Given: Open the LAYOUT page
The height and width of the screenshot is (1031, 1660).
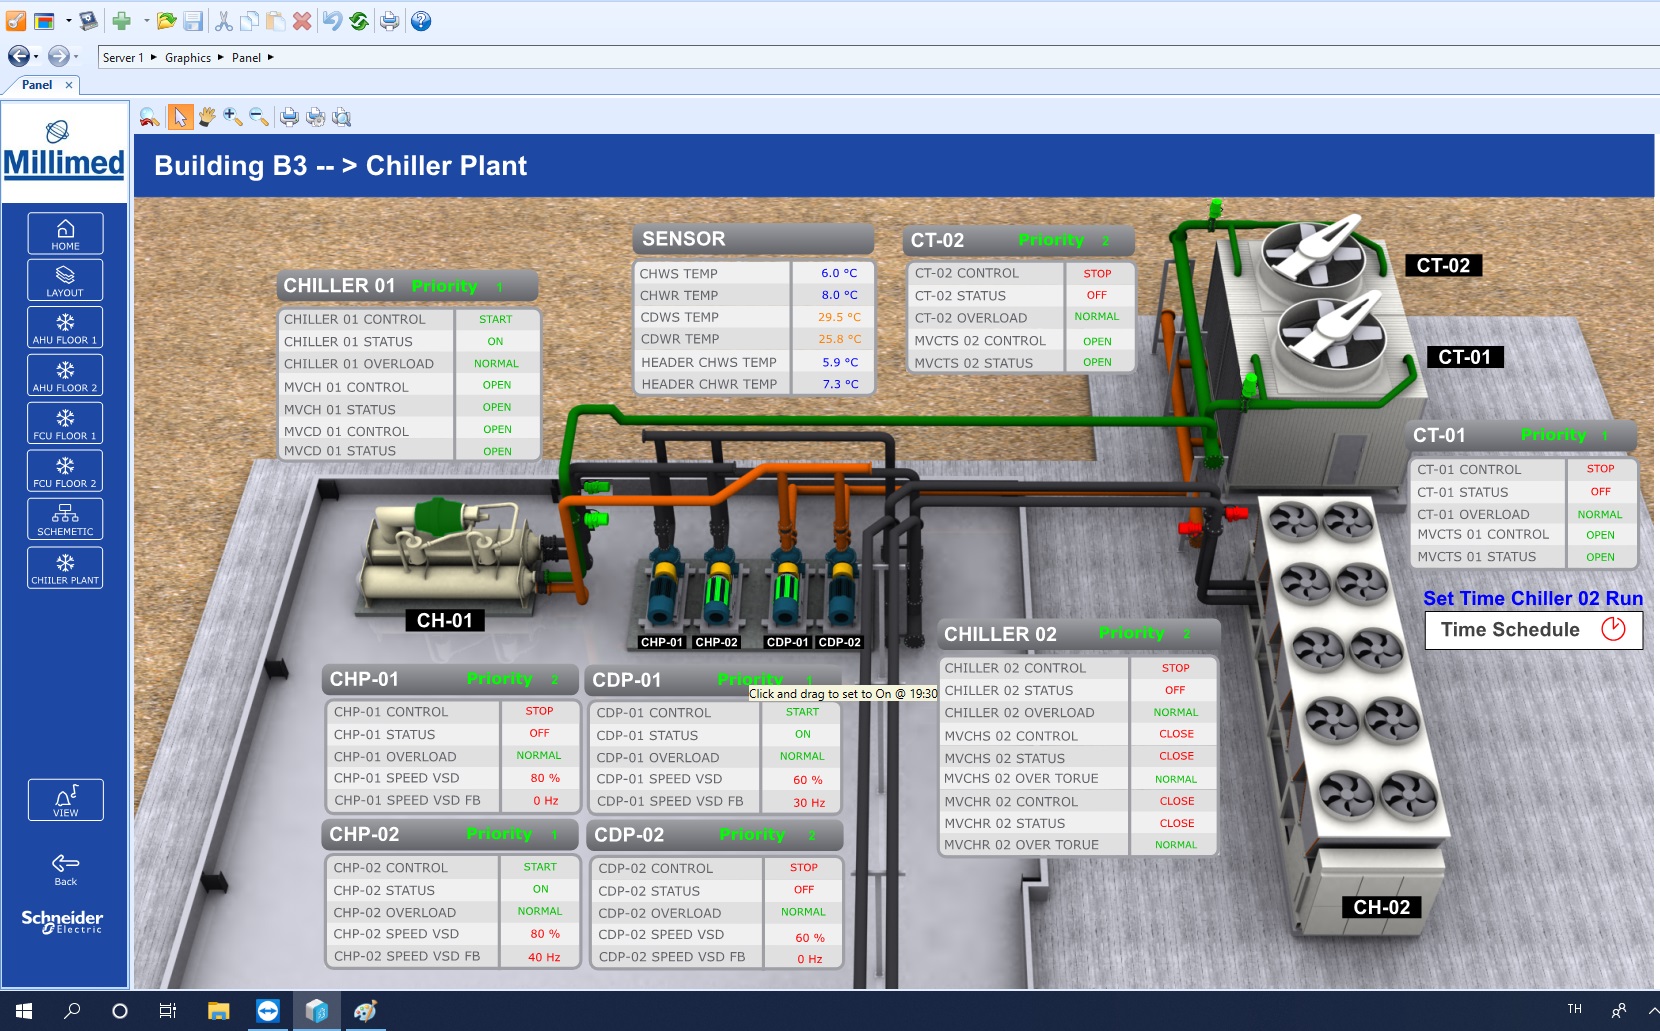Looking at the screenshot, I should (65, 280).
